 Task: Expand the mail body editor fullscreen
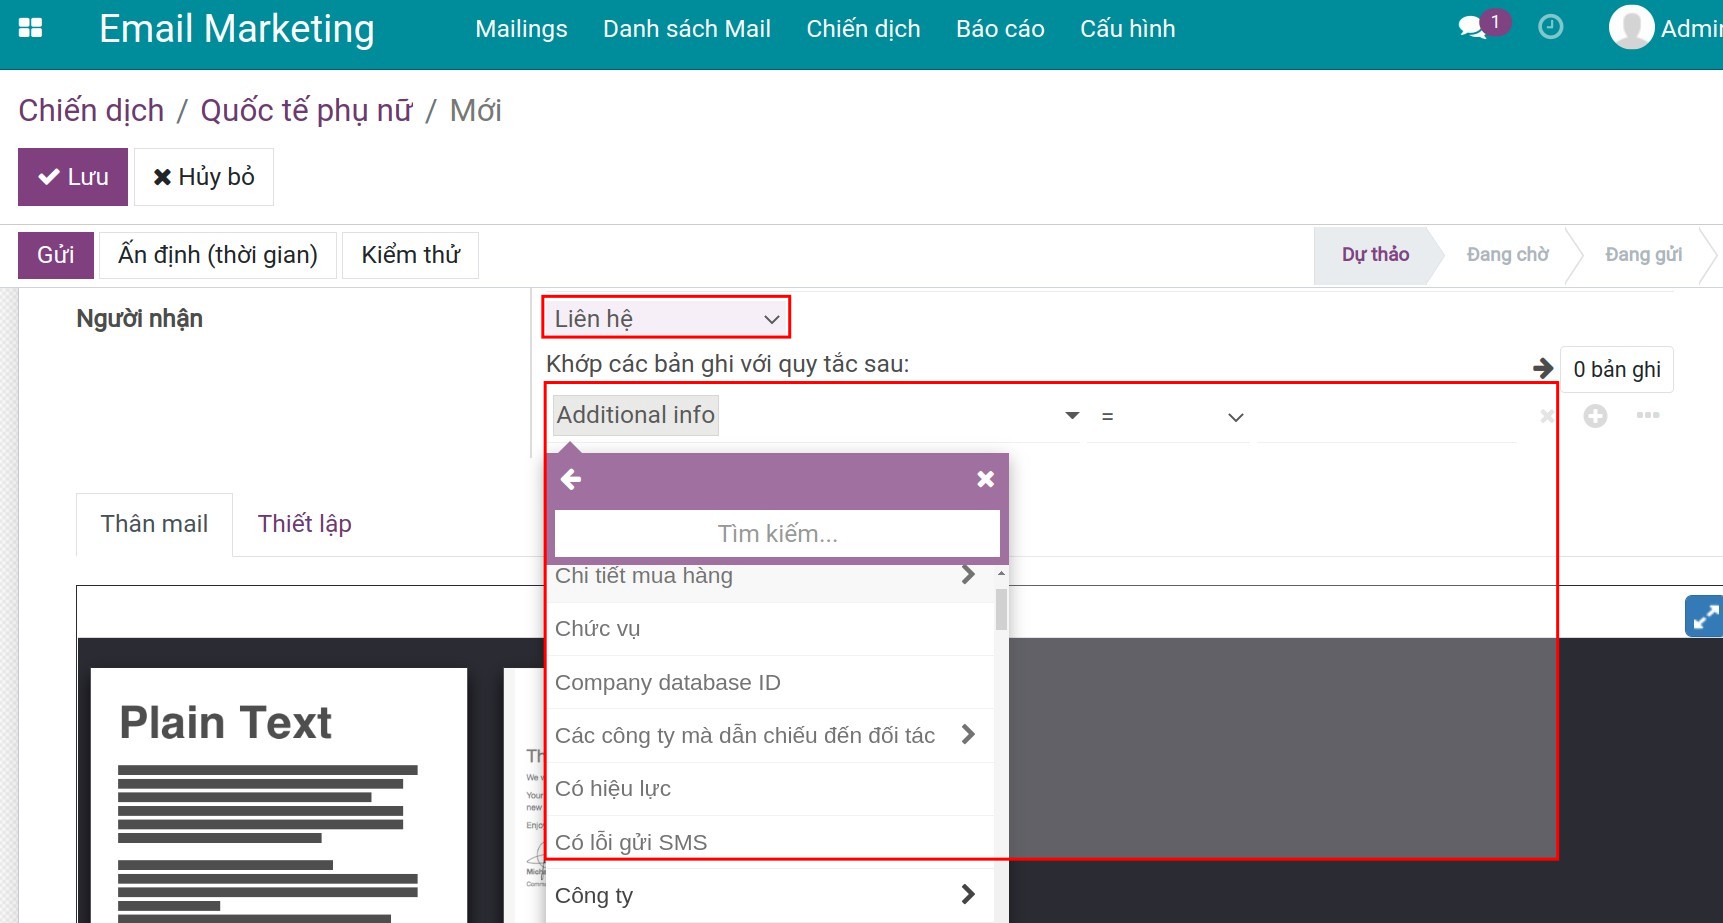[x=1704, y=616]
